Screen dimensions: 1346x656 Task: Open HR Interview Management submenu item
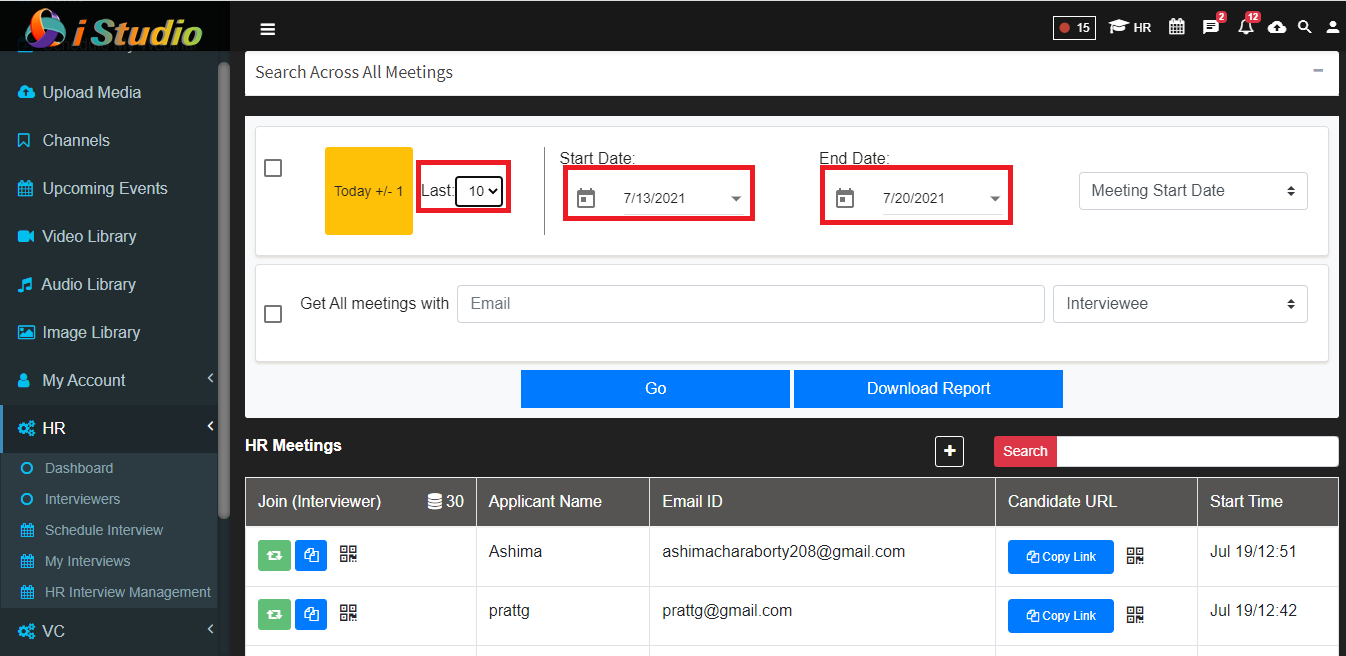point(128,592)
